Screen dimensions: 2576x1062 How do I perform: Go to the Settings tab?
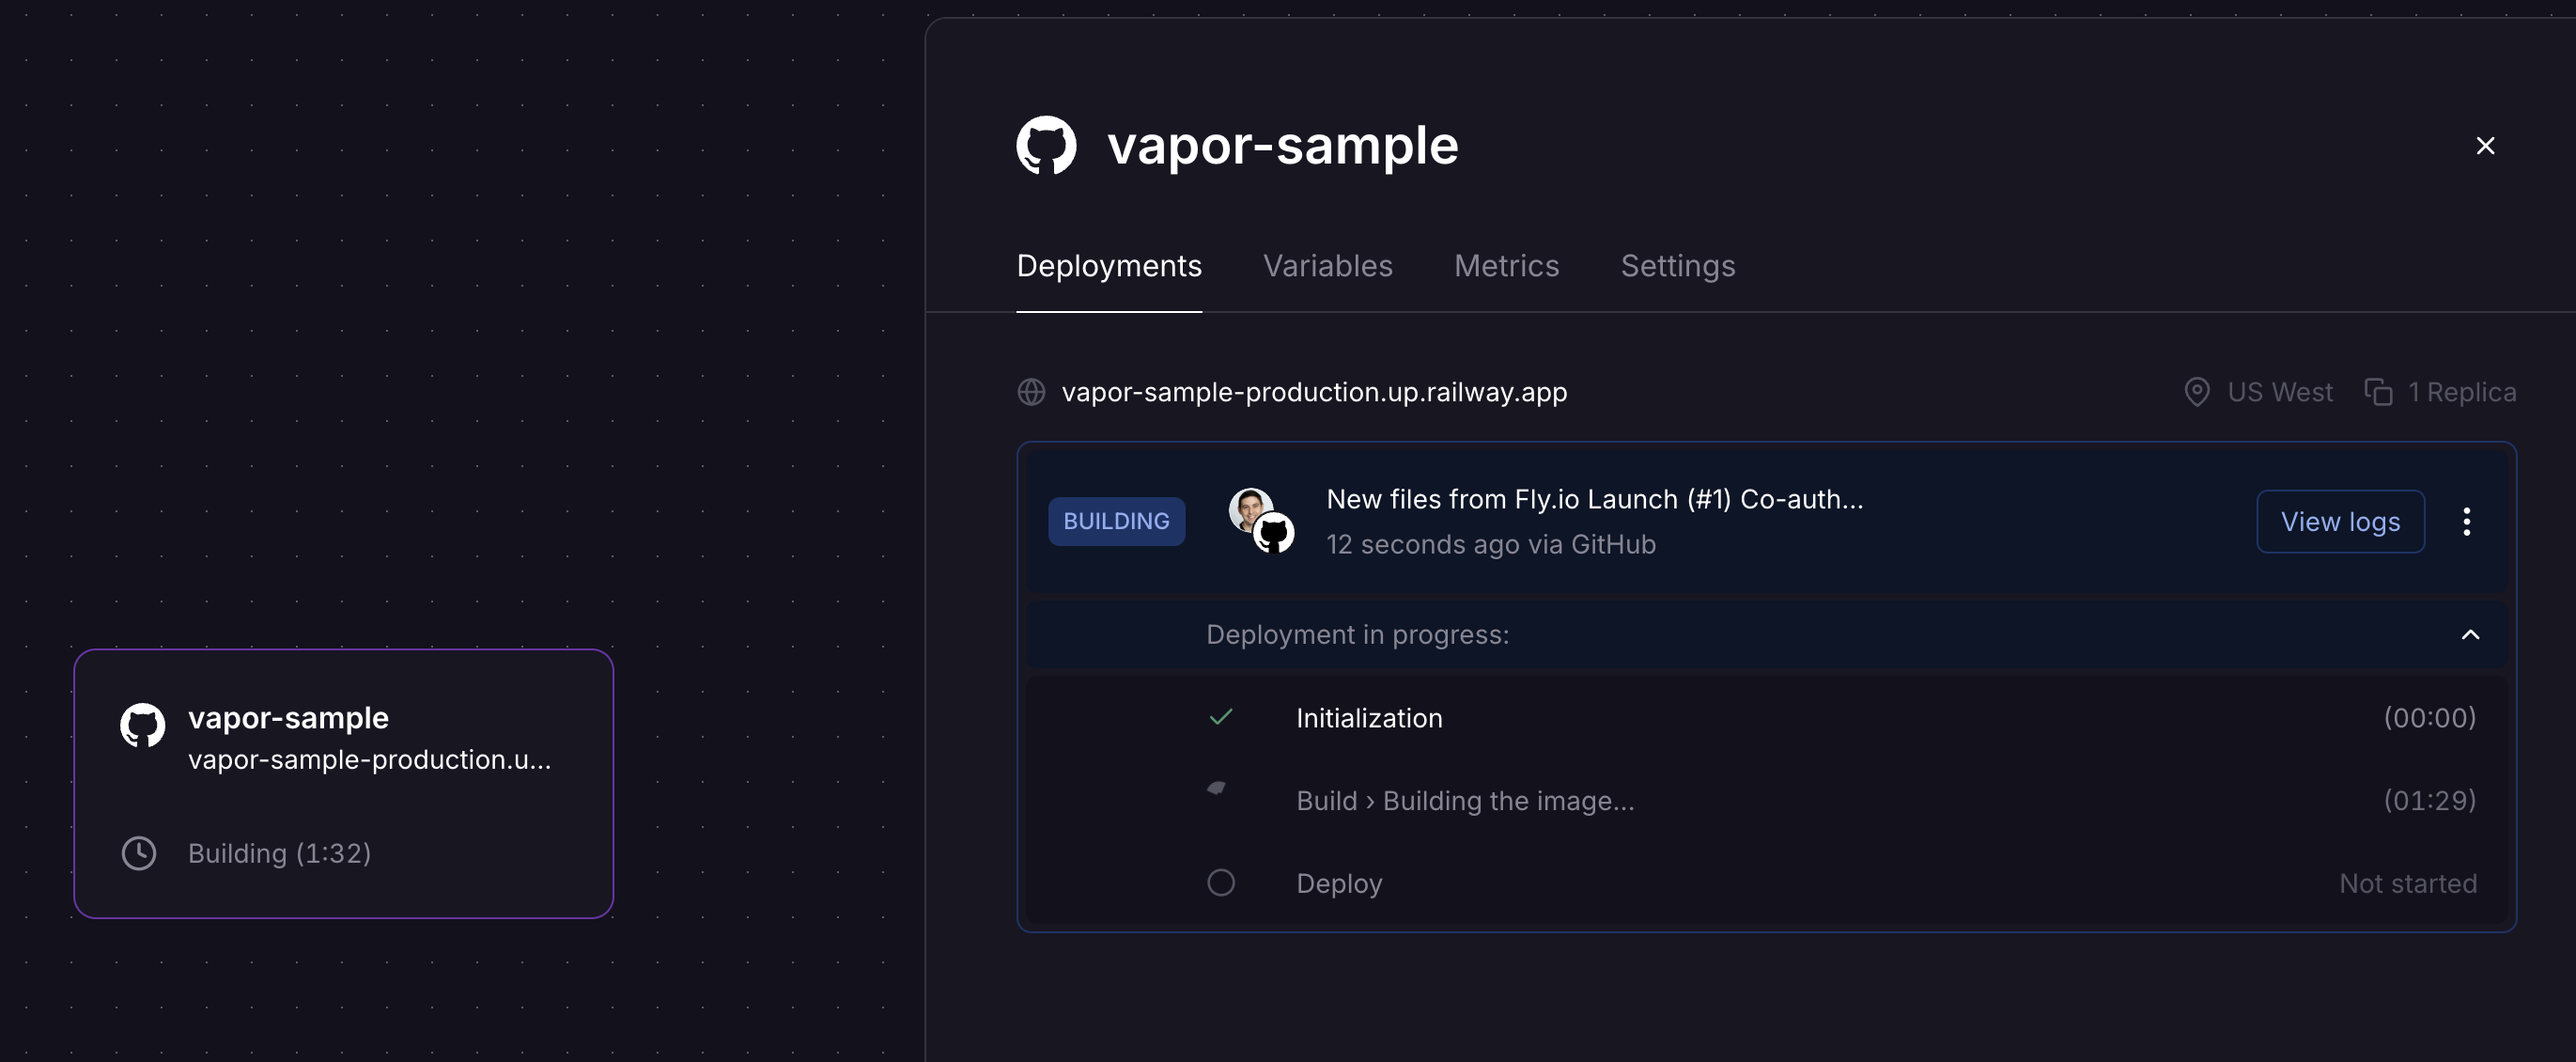[1677, 266]
